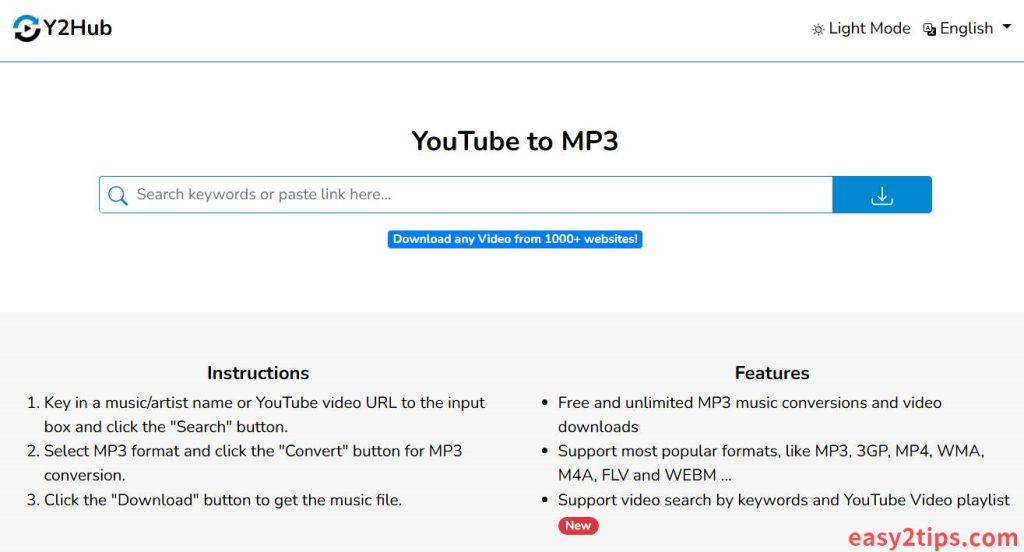Click the Features heading
This screenshot has height=552, width=1024.
[x=772, y=373]
